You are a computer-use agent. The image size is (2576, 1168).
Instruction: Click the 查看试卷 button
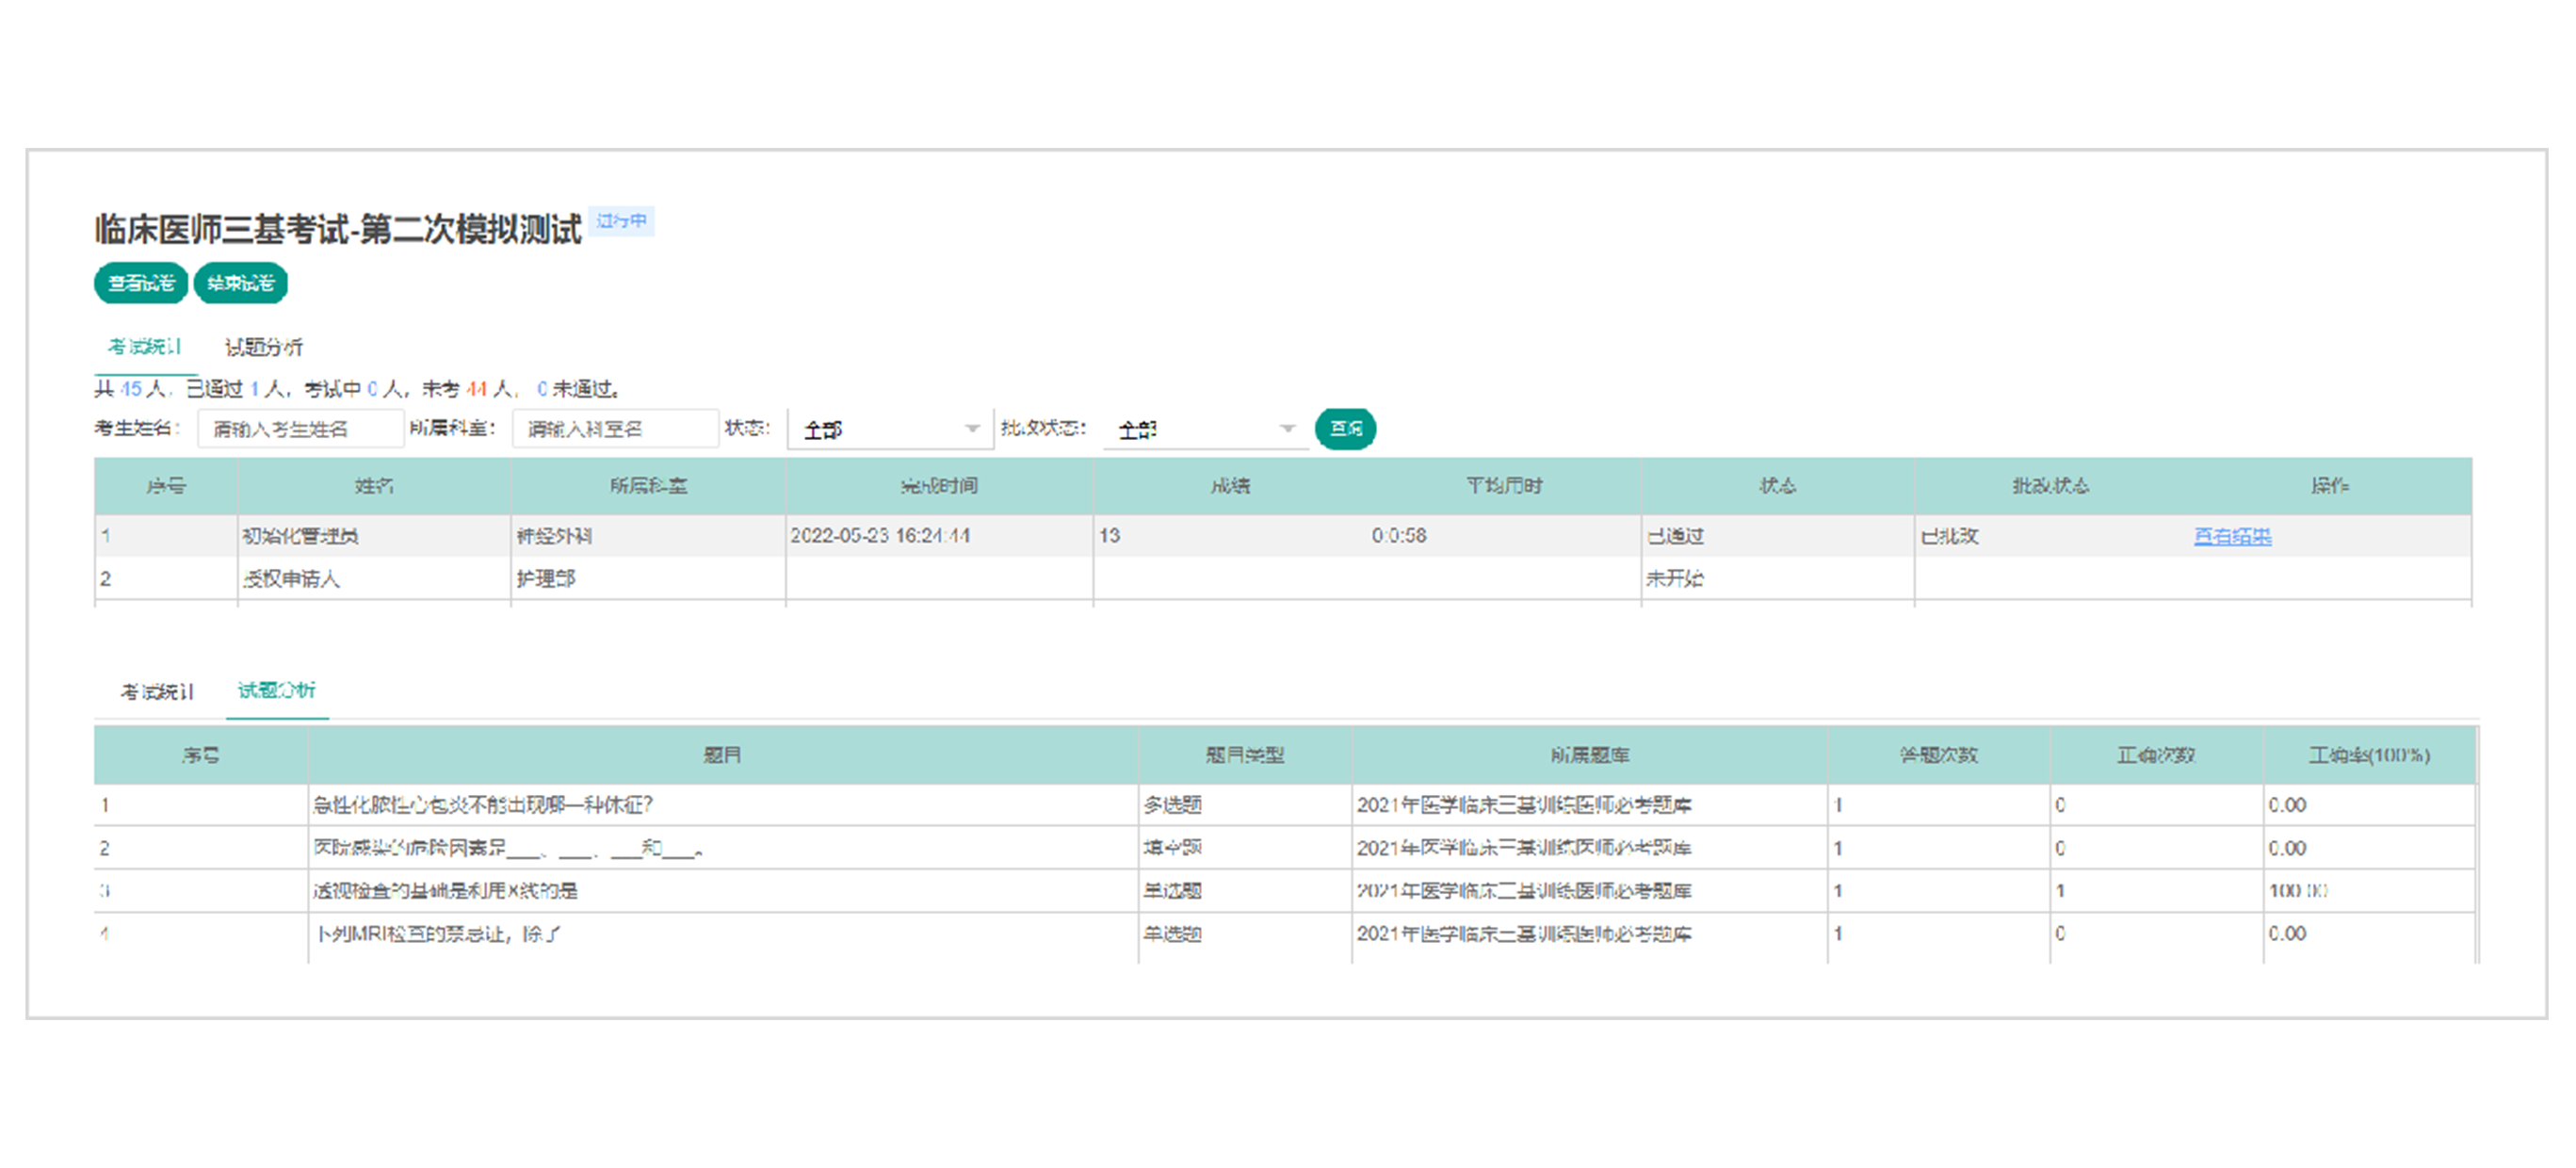tap(140, 283)
